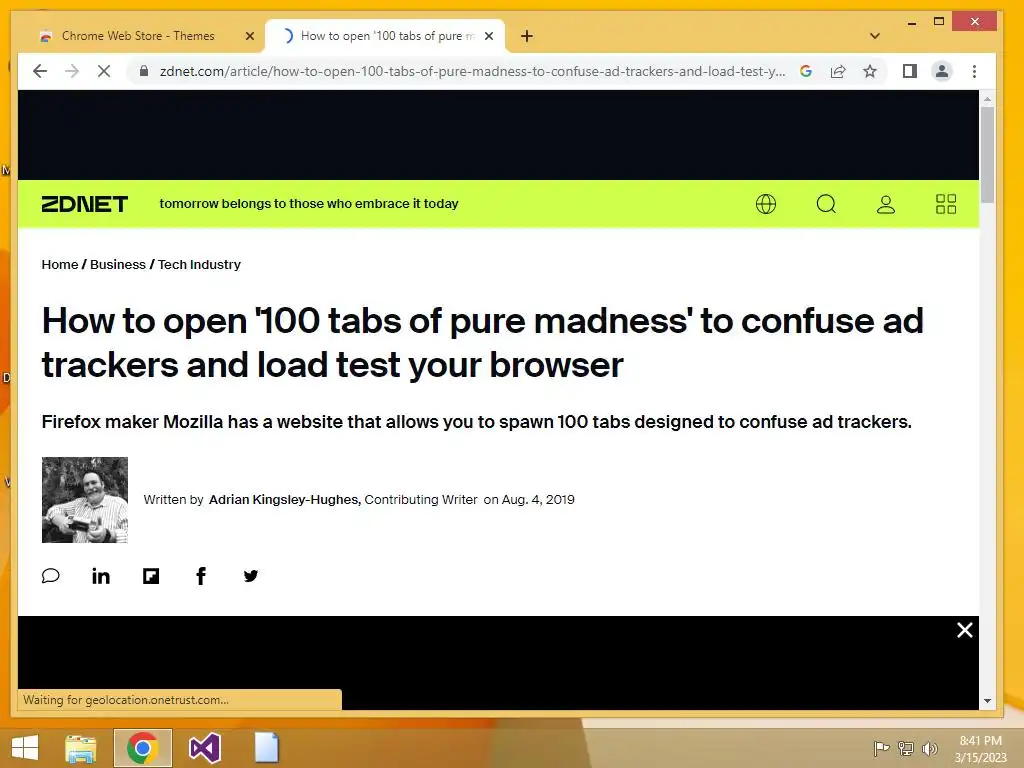The height and width of the screenshot is (768, 1024).
Task: Open Visual Studio from taskbar
Action: coord(204,748)
